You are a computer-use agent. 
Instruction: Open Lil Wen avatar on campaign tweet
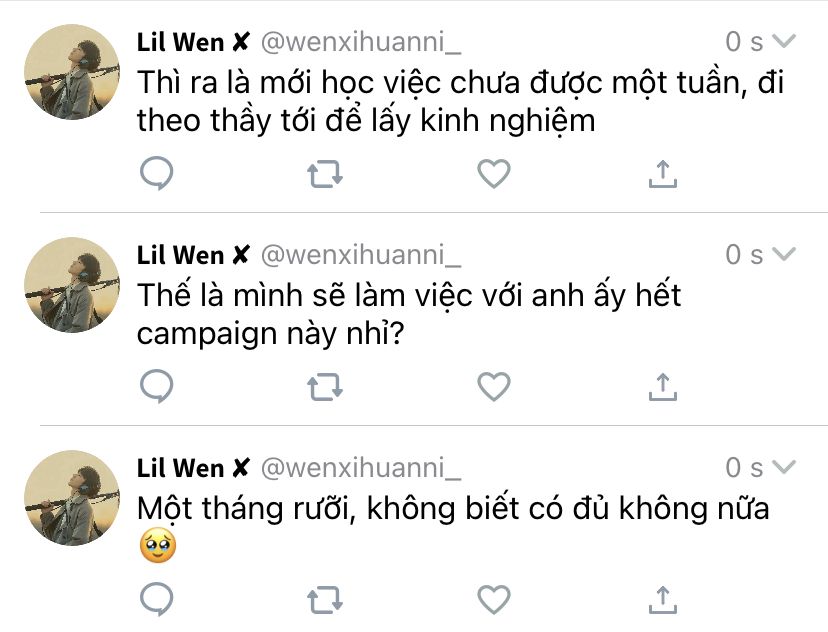(x=72, y=285)
